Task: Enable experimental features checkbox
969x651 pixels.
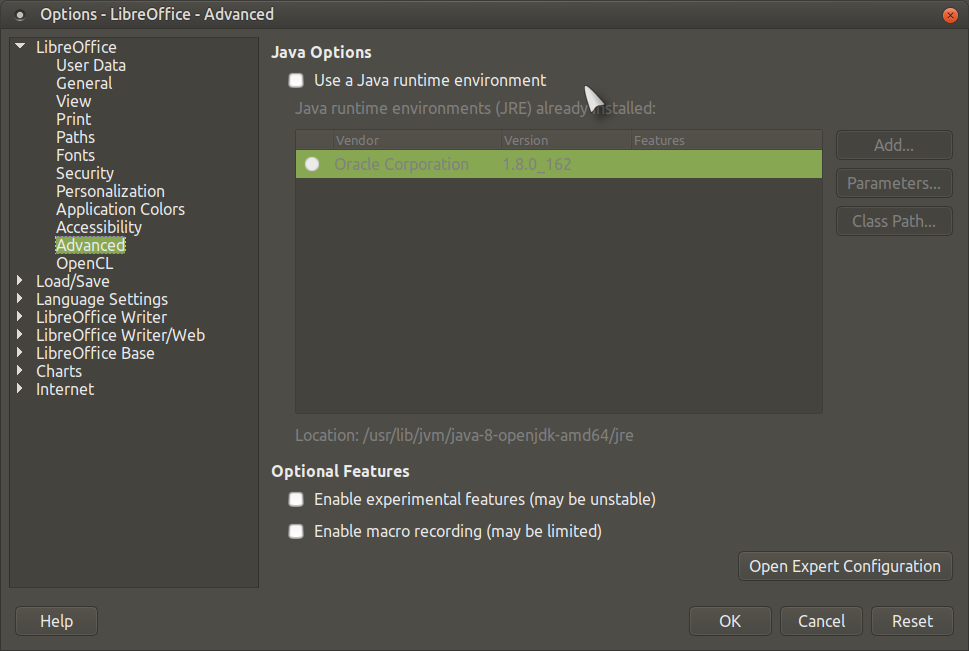Action: point(296,499)
